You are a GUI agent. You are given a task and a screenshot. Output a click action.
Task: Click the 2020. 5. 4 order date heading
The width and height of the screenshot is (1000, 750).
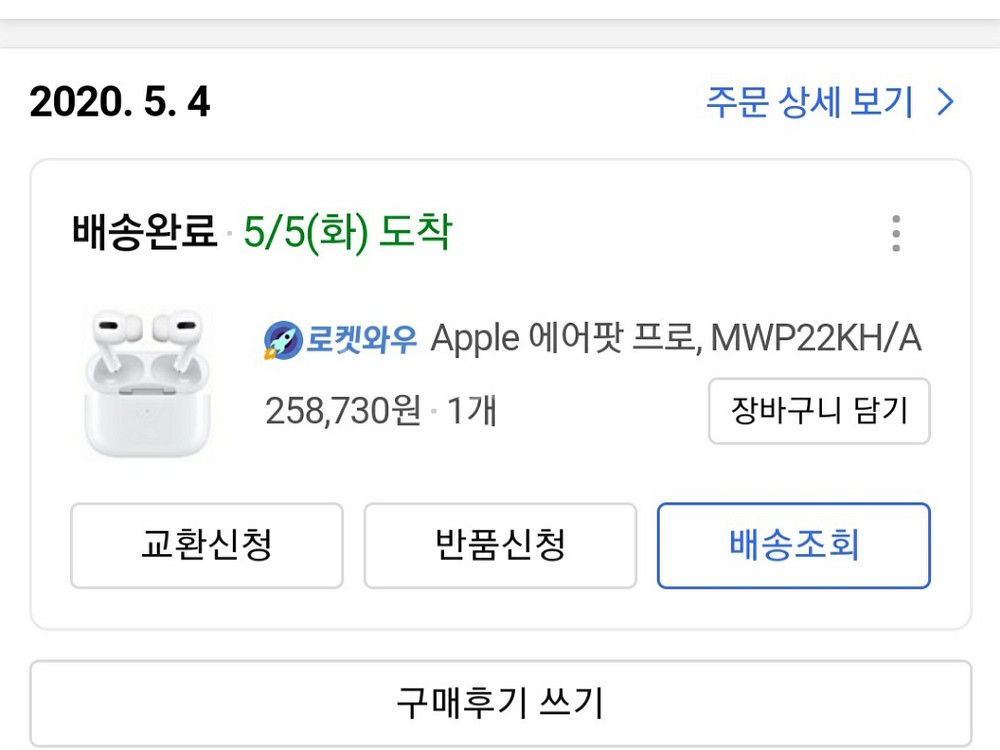coord(120,102)
